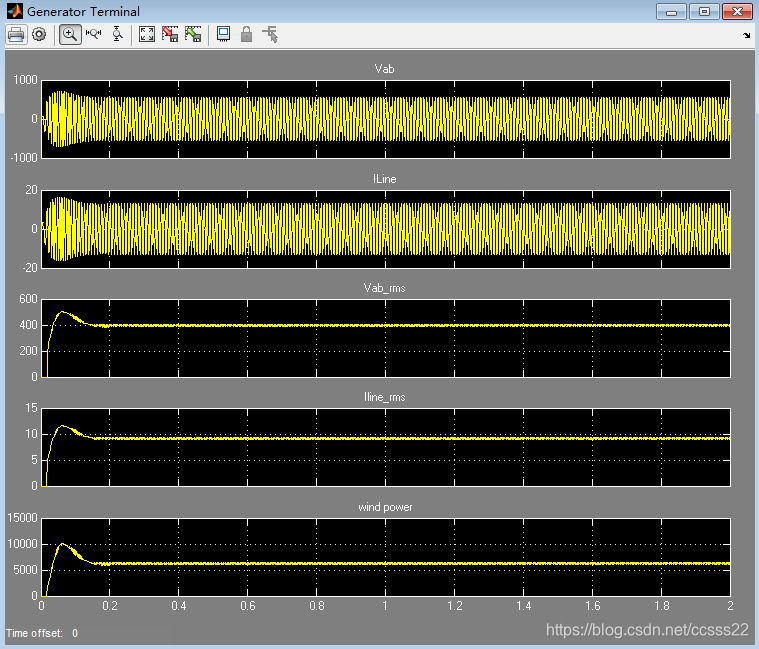Click the lock axes selection padlock

coord(246,34)
